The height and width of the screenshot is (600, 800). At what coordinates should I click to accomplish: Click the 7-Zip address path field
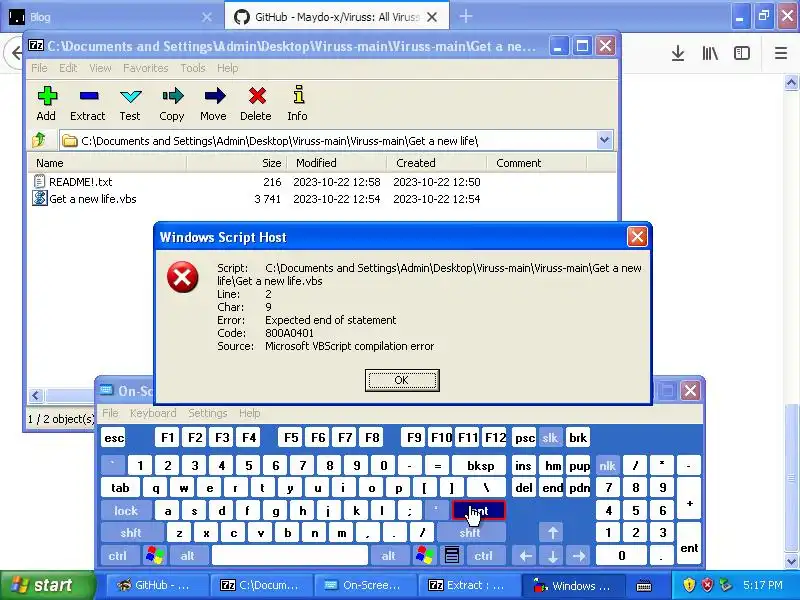tap(337, 140)
